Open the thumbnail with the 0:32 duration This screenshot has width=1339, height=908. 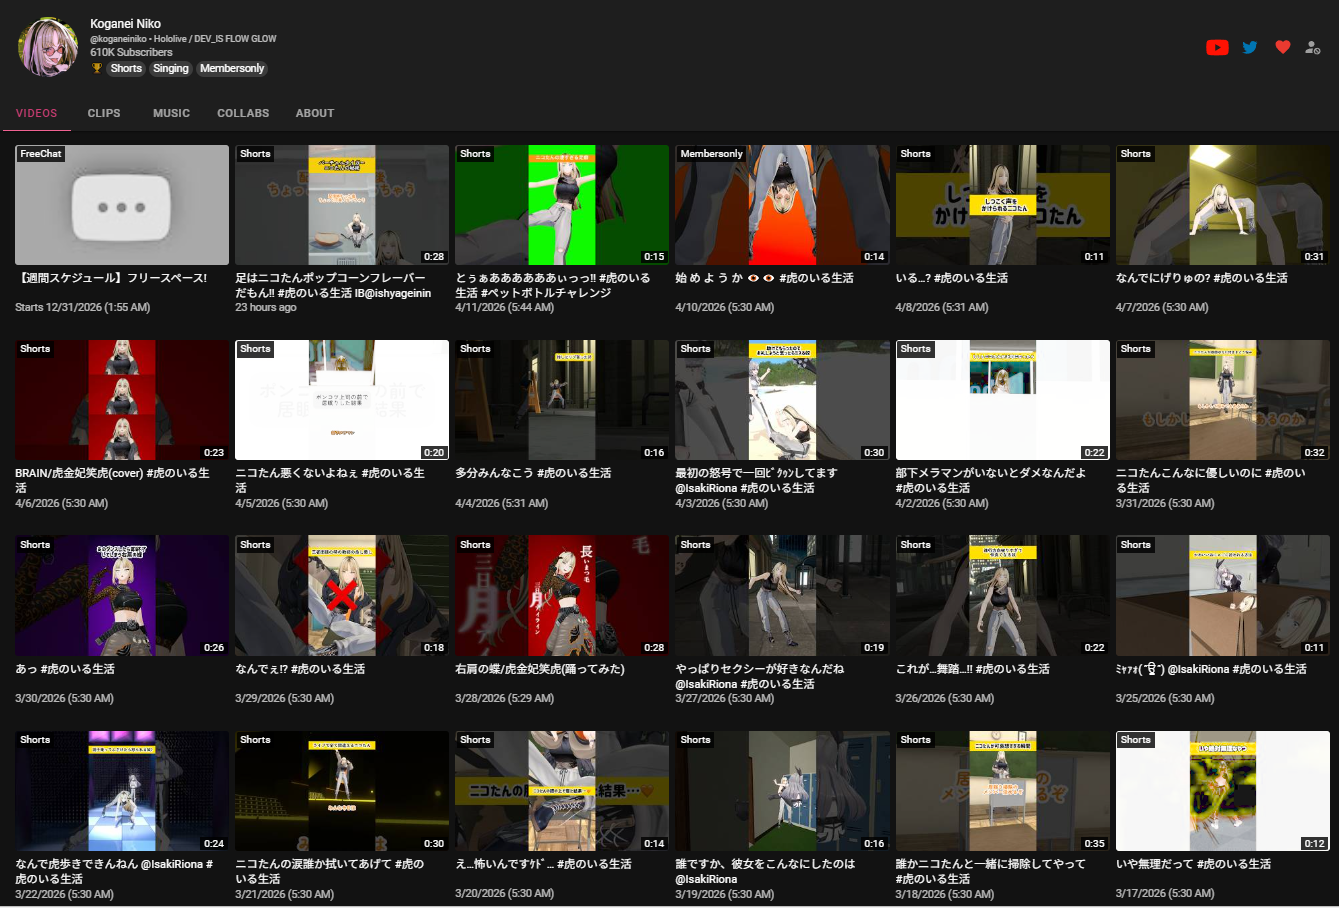(1223, 400)
